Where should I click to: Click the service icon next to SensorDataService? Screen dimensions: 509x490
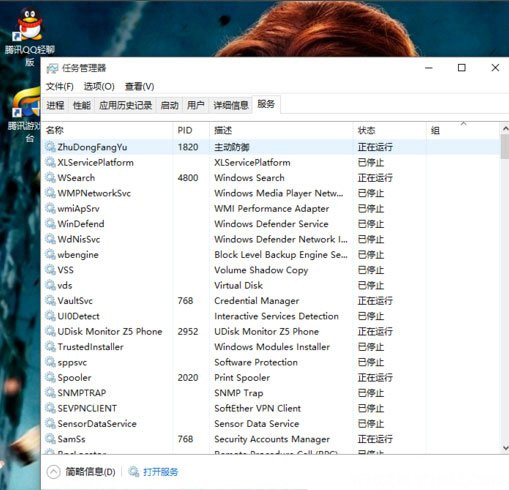[50, 423]
